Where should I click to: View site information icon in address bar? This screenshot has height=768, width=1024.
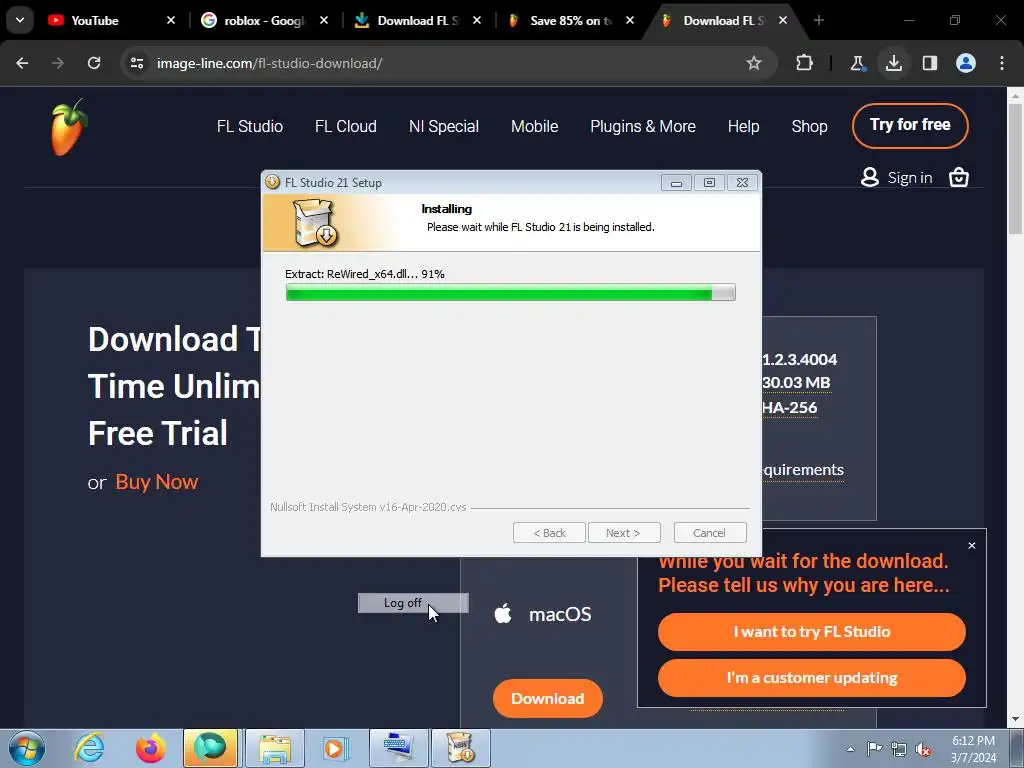[x=137, y=63]
